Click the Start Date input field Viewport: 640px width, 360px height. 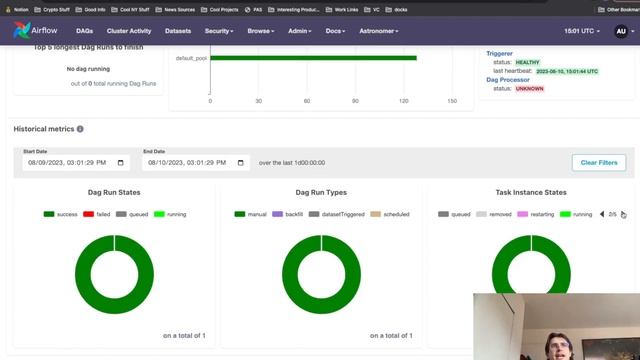click(x=76, y=162)
